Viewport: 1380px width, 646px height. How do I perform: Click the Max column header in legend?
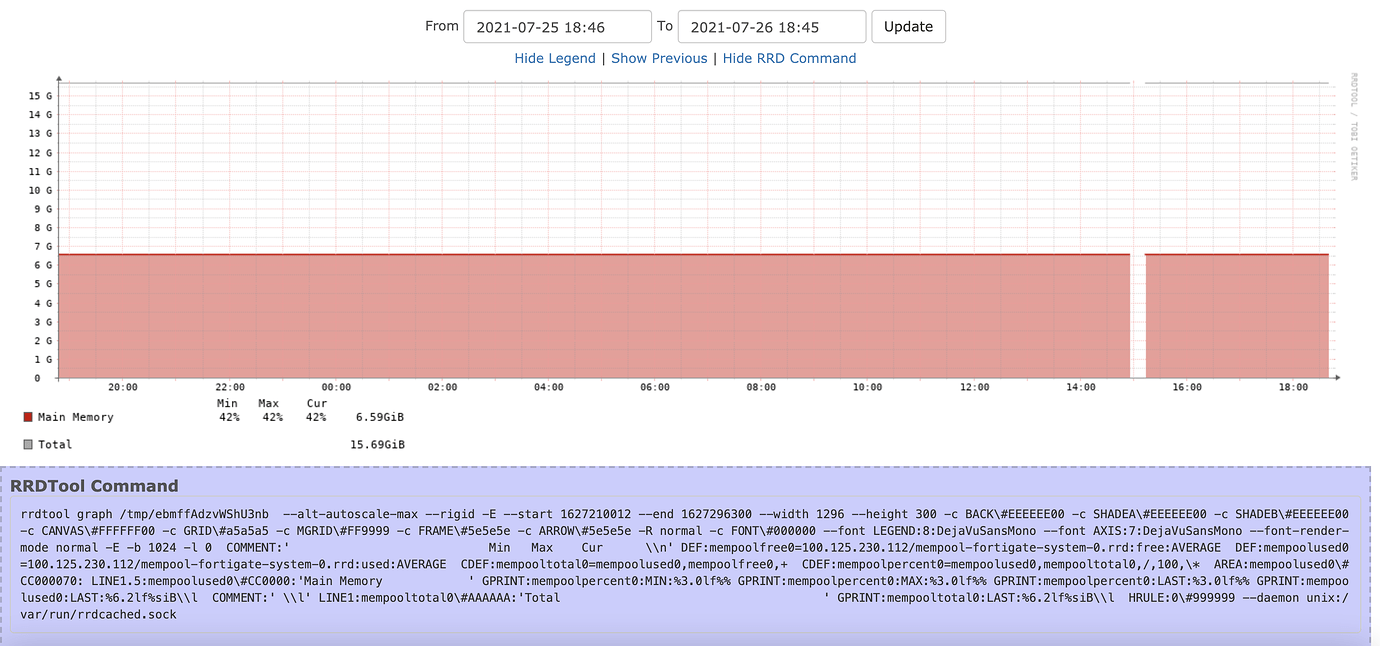click(268, 403)
